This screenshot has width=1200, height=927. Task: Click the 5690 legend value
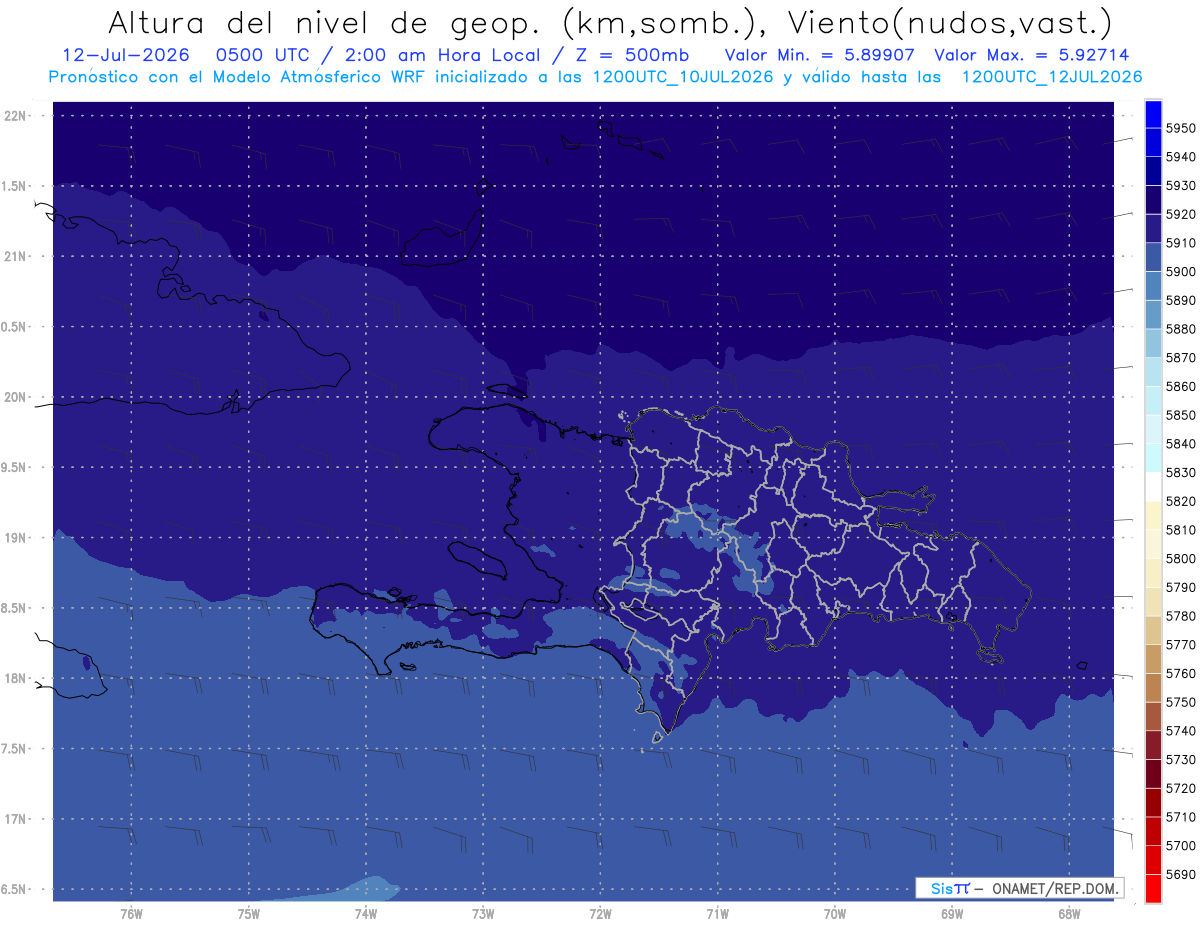click(1181, 874)
